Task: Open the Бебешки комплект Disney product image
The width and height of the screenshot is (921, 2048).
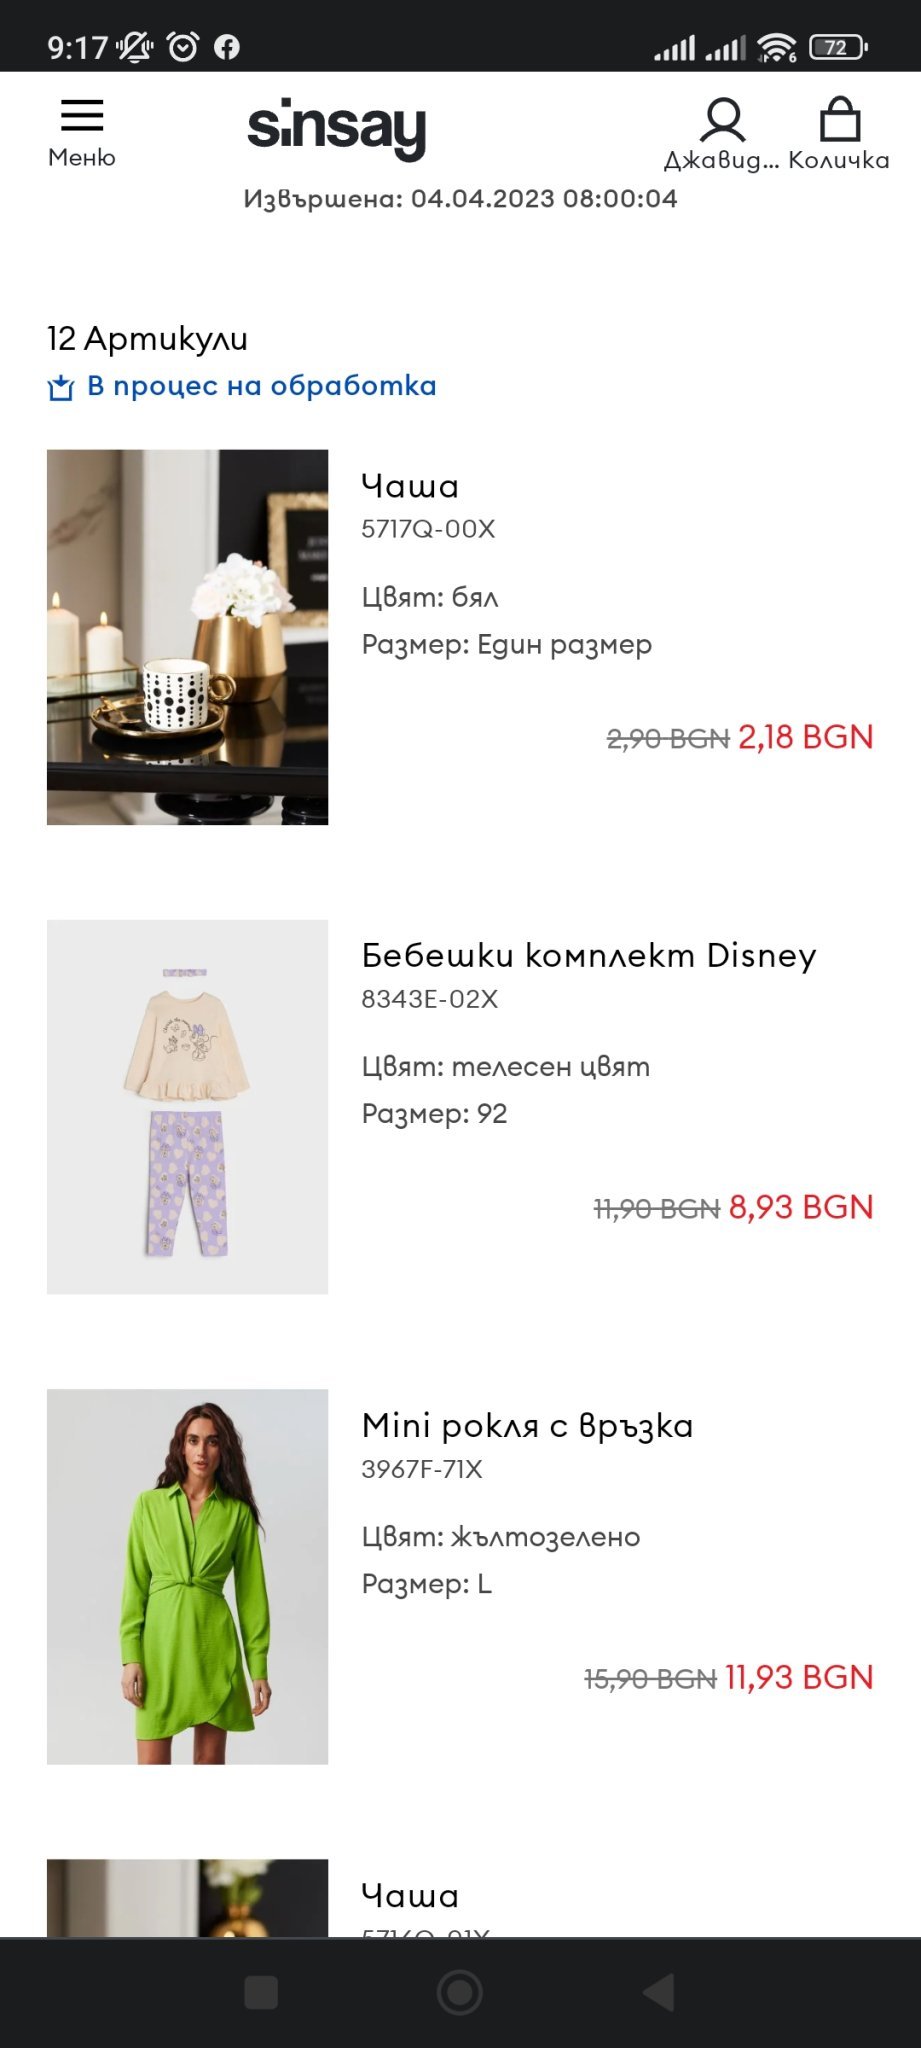Action: [187, 1106]
